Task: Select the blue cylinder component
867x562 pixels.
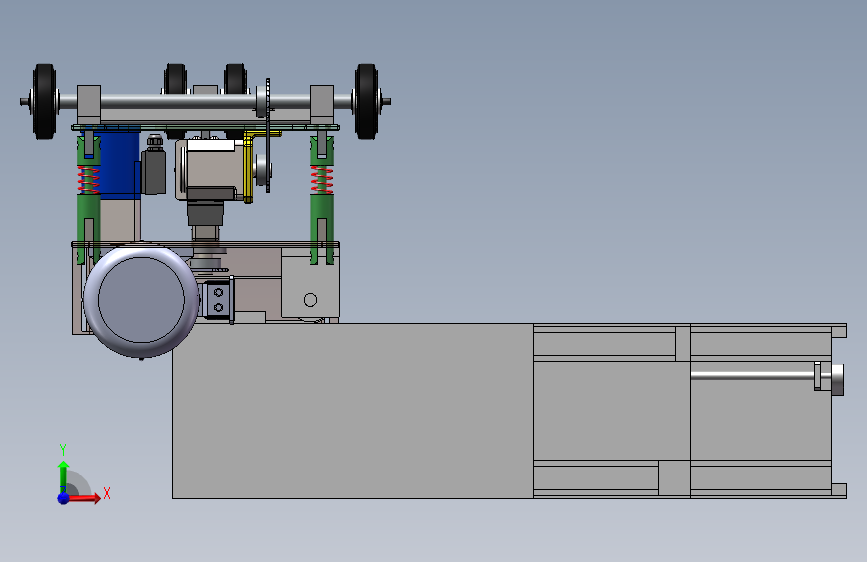Action: coord(118,165)
